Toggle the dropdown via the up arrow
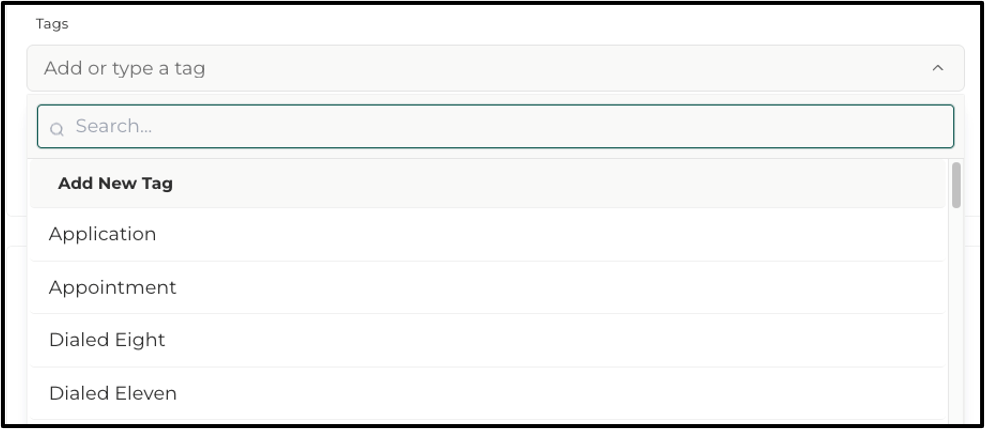The height and width of the screenshot is (429, 985). pos(937,68)
